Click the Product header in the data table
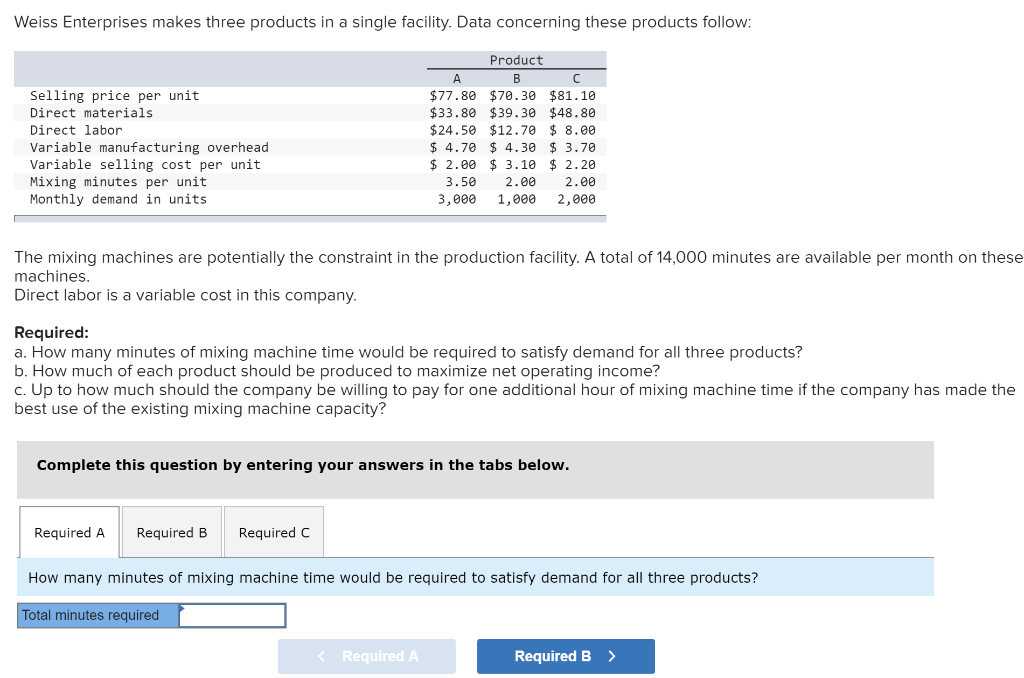Image resolution: width=1024 pixels, height=678 pixels. 517,60
